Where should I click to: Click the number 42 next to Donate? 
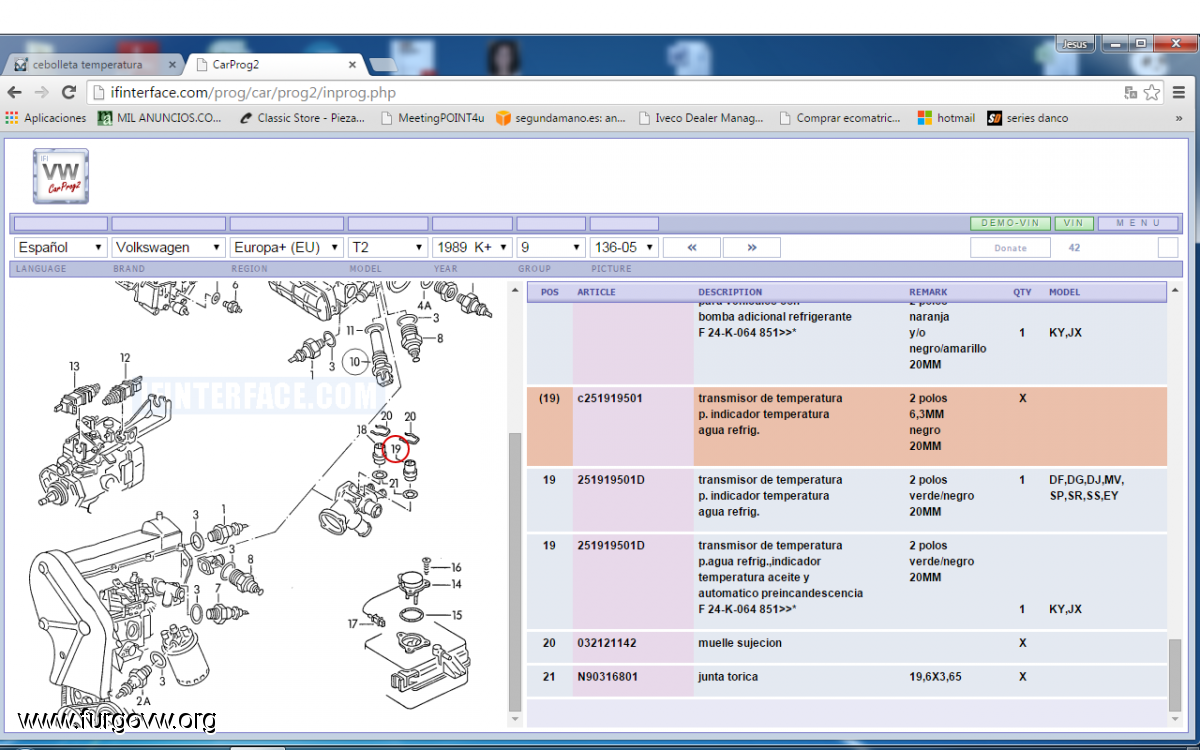(x=1074, y=248)
